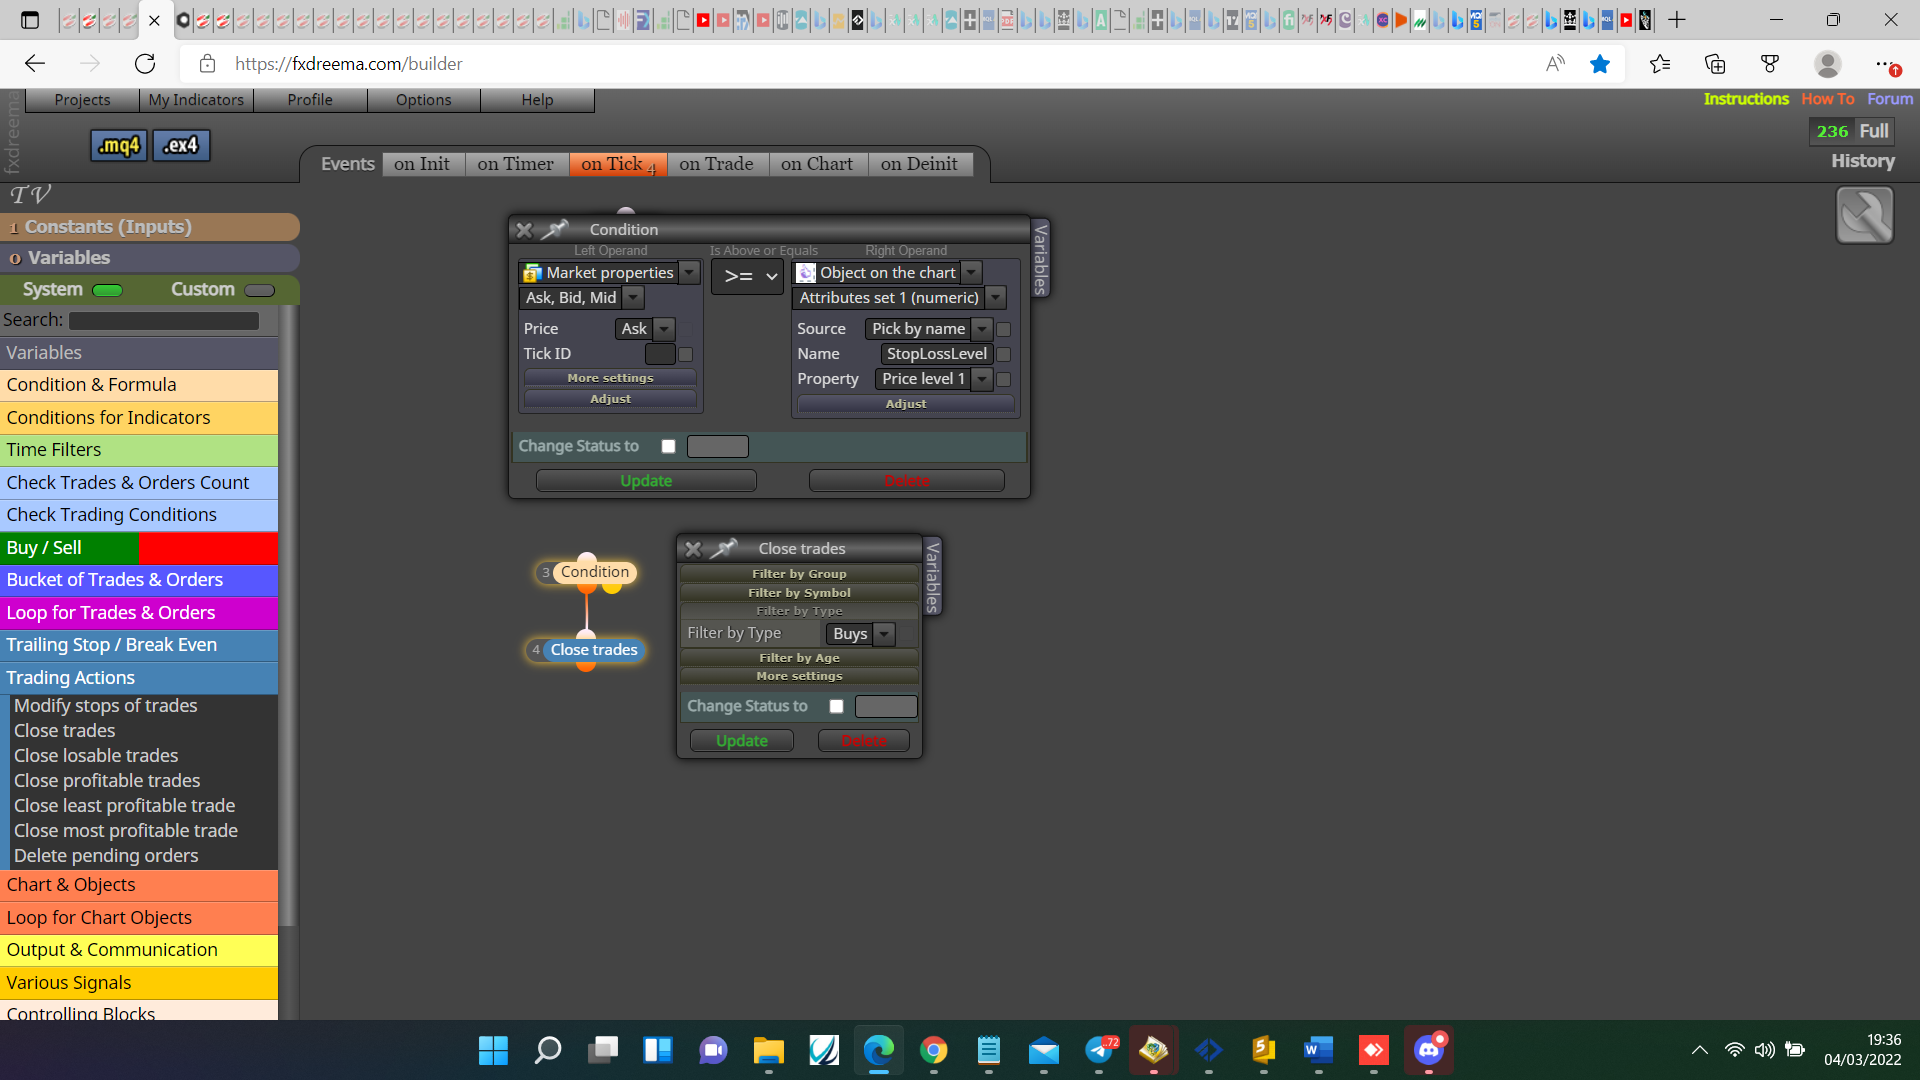
Task: Switch to the on Trade event tab
Action: click(x=716, y=164)
